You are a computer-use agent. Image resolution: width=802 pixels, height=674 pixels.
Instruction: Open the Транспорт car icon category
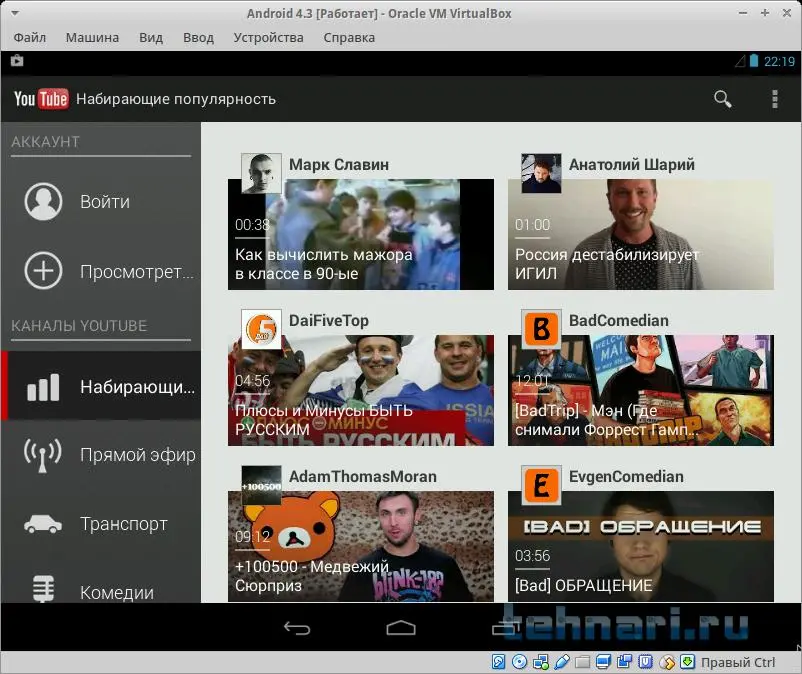click(x=43, y=524)
